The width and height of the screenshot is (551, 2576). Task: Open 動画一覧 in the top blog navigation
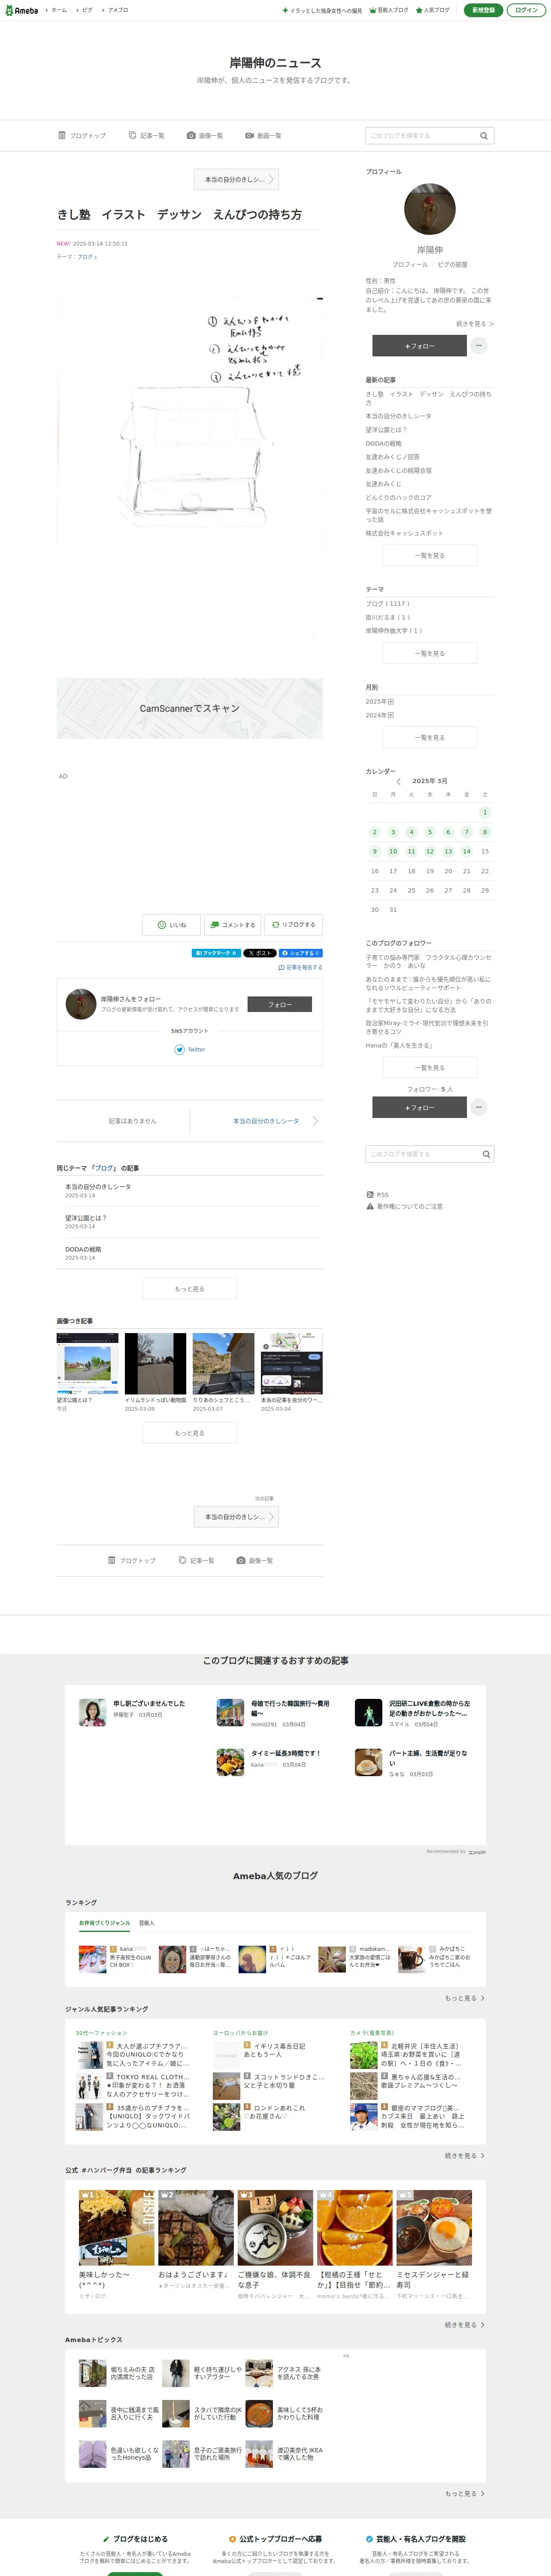point(263,136)
